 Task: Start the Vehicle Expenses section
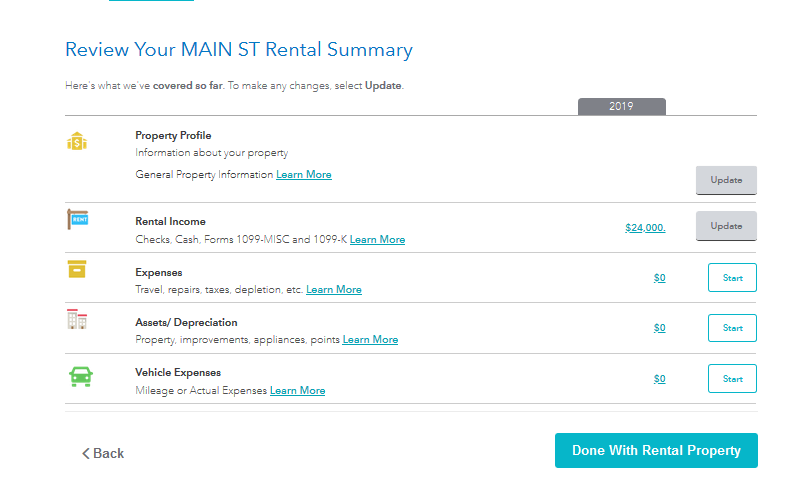tap(732, 379)
